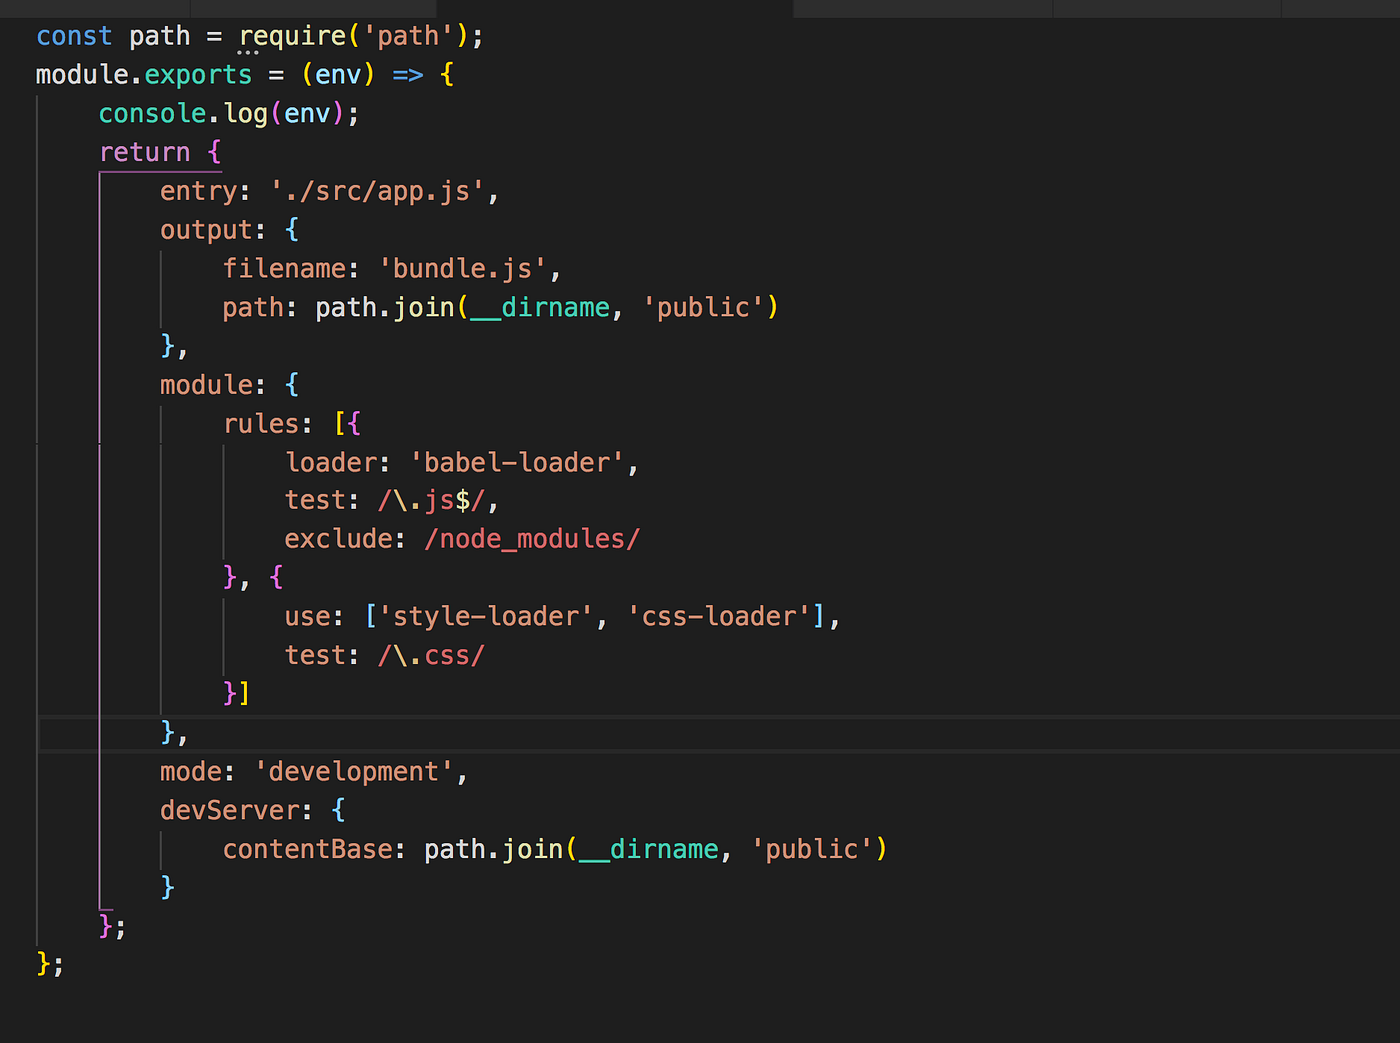
Task: Select the 'require' function call
Action: (292, 37)
